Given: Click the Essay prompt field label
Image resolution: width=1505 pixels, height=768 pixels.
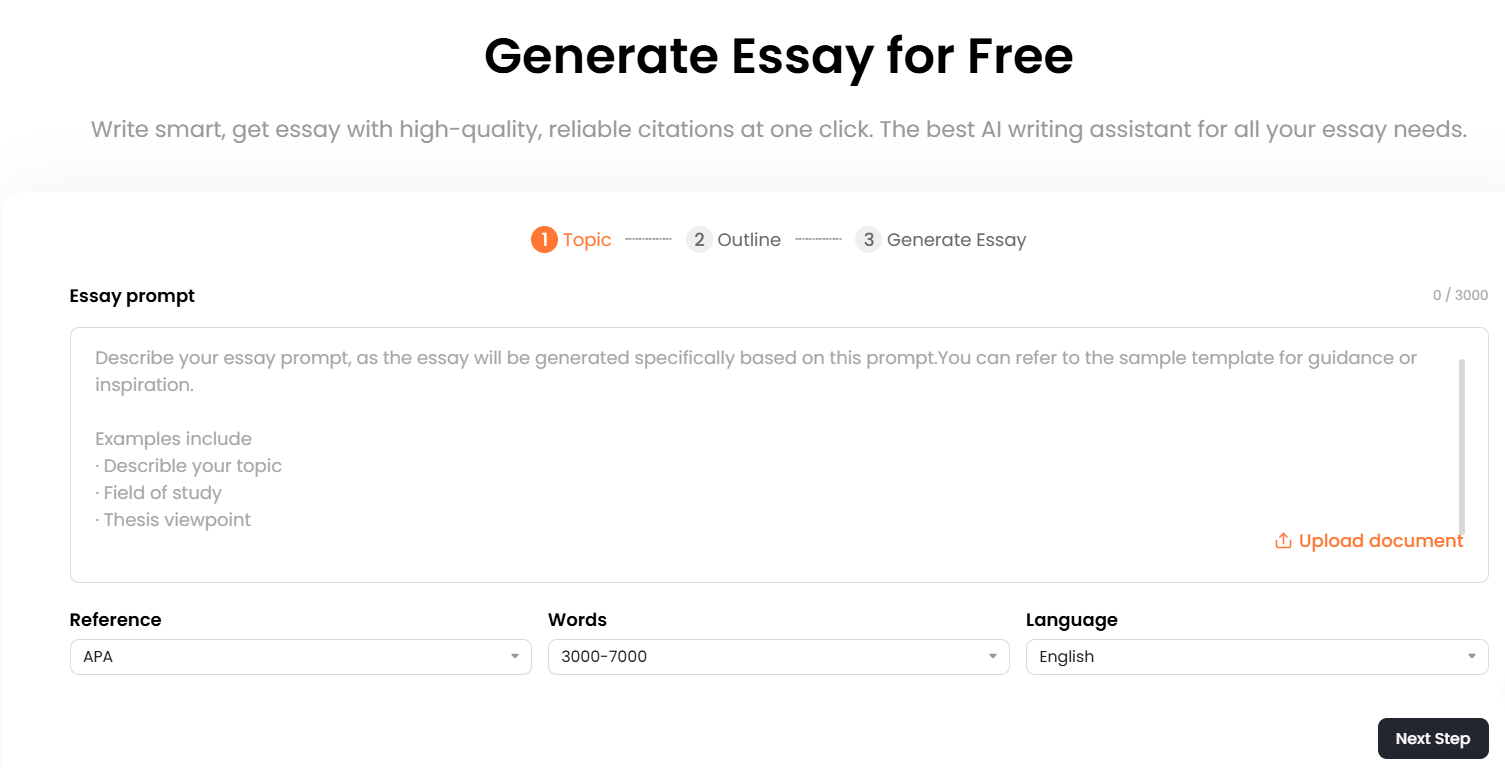Looking at the screenshot, I should pyautogui.click(x=132, y=296).
